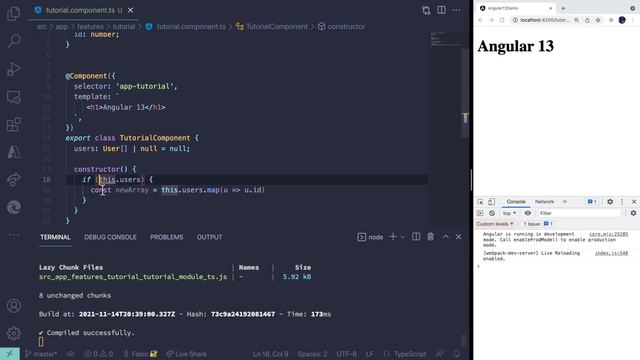Split the editor to the right

441,10
